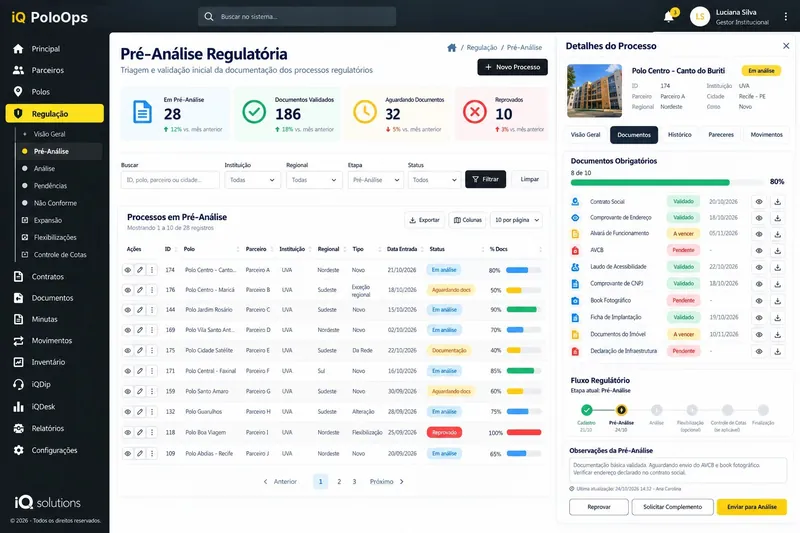The width and height of the screenshot is (800, 533).
Task: Switch to the Movimentos details tab
Action: point(766,135)
